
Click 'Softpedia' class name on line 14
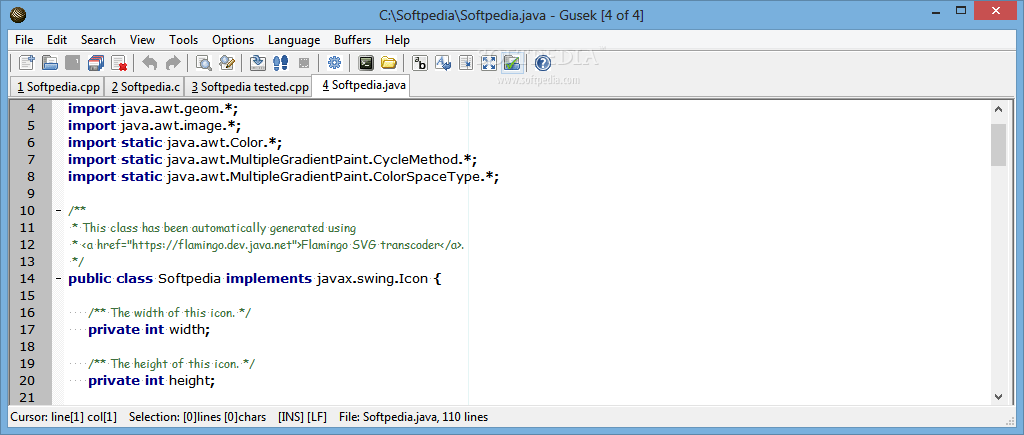(189, 279)
